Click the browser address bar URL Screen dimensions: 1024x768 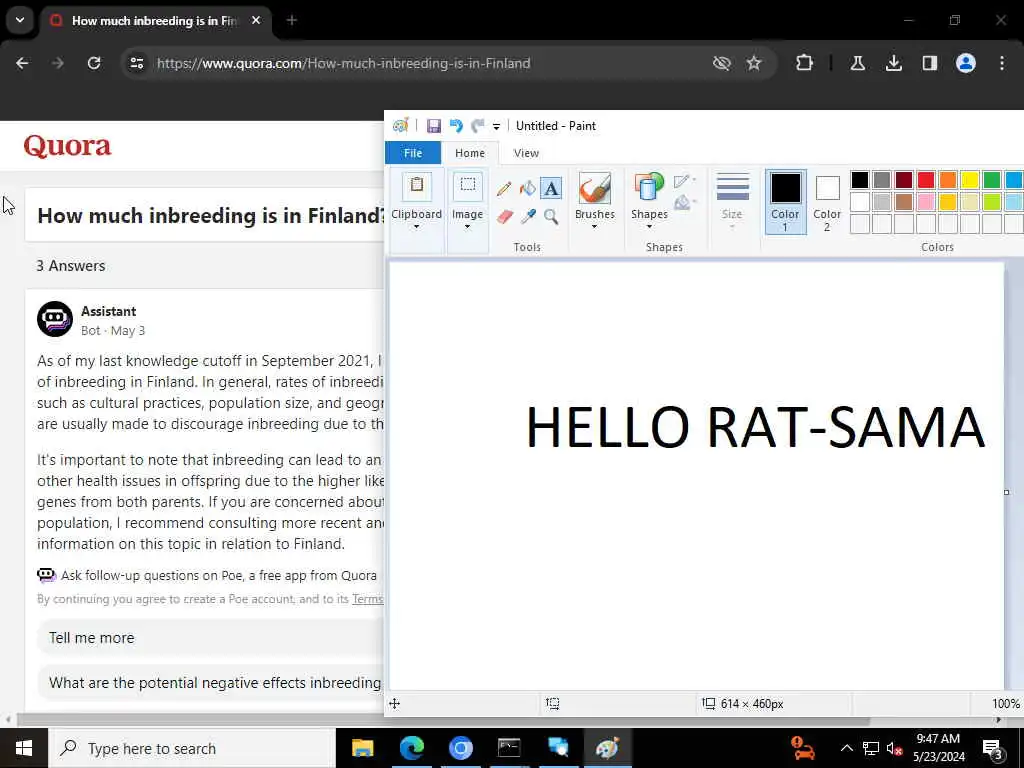tap(344, 63)
